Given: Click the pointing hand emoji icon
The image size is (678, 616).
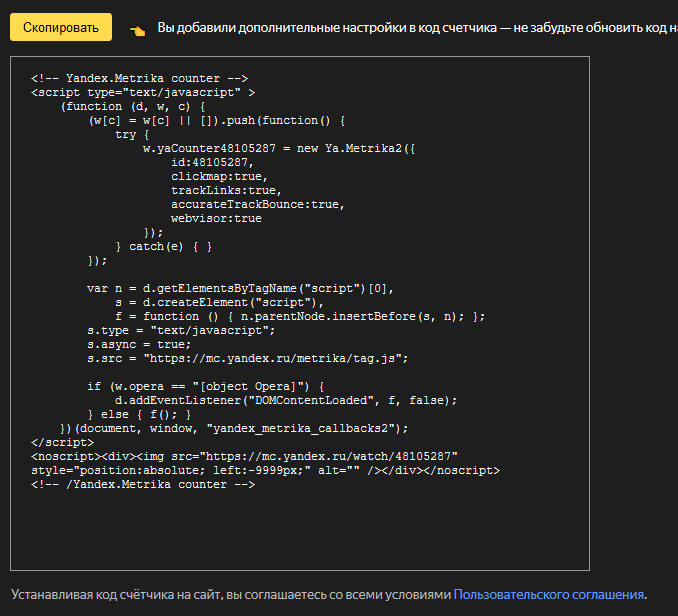Looking at the screenshot, I should coord(138,29).
